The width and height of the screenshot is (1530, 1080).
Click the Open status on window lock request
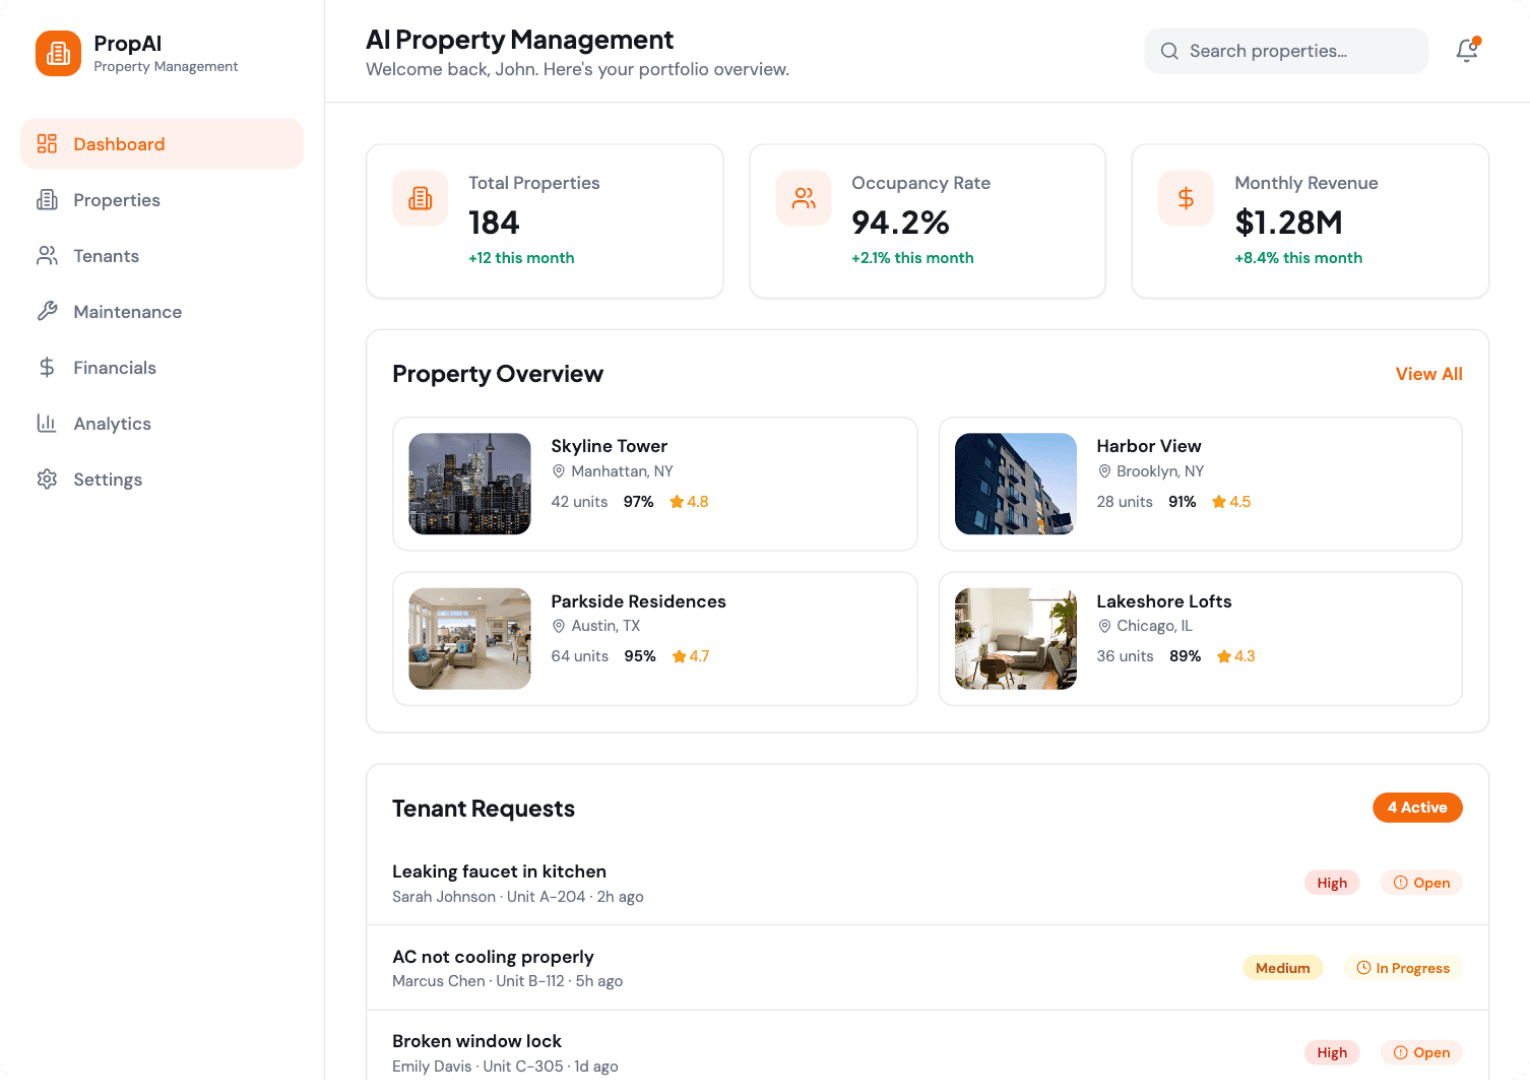[x=1421, y=1052]
